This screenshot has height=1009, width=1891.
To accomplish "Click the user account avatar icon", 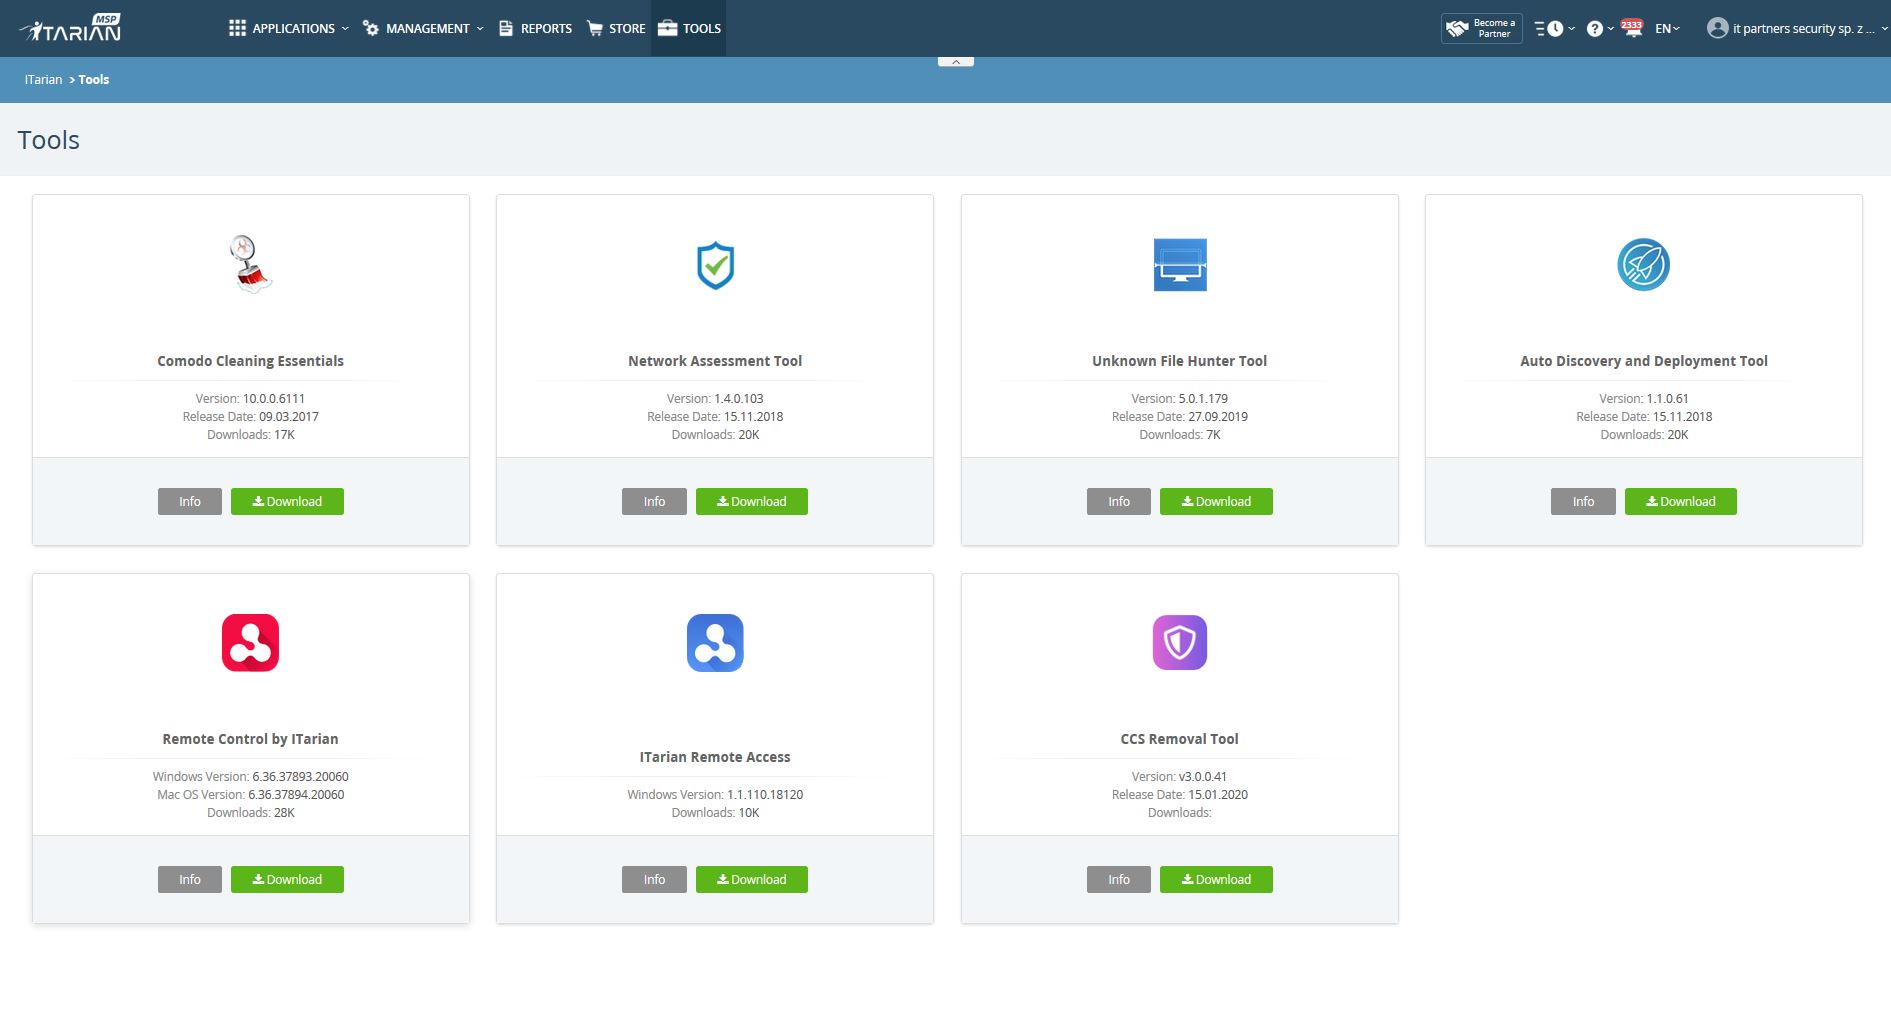I will 1717,28.
